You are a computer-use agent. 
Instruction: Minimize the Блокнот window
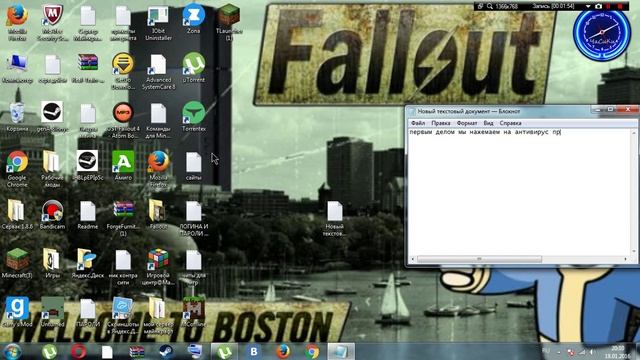[598, 109]
